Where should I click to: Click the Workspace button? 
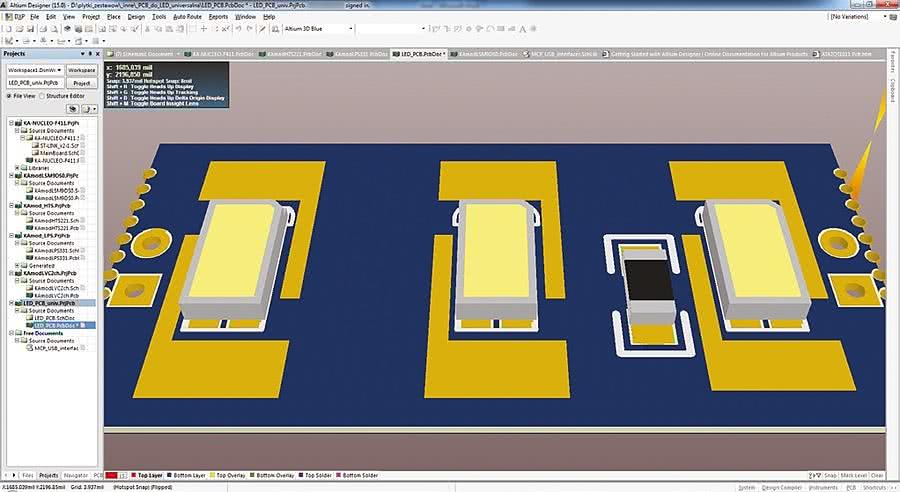coord(82,70)
